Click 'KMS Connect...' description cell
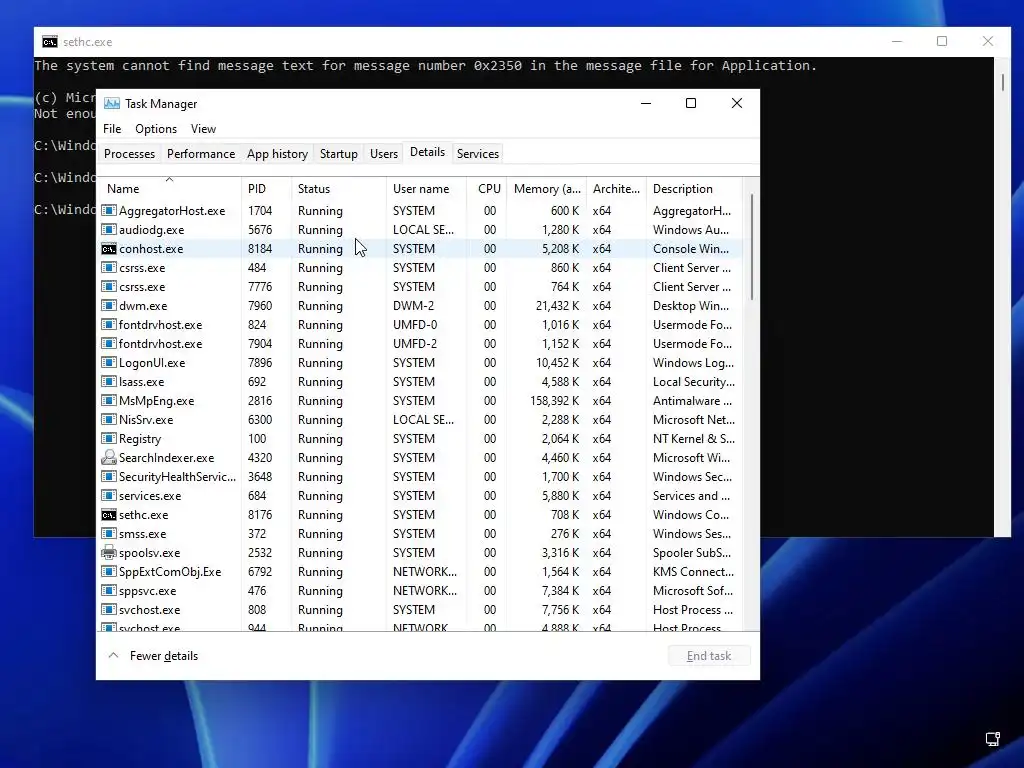 point(693,571)
